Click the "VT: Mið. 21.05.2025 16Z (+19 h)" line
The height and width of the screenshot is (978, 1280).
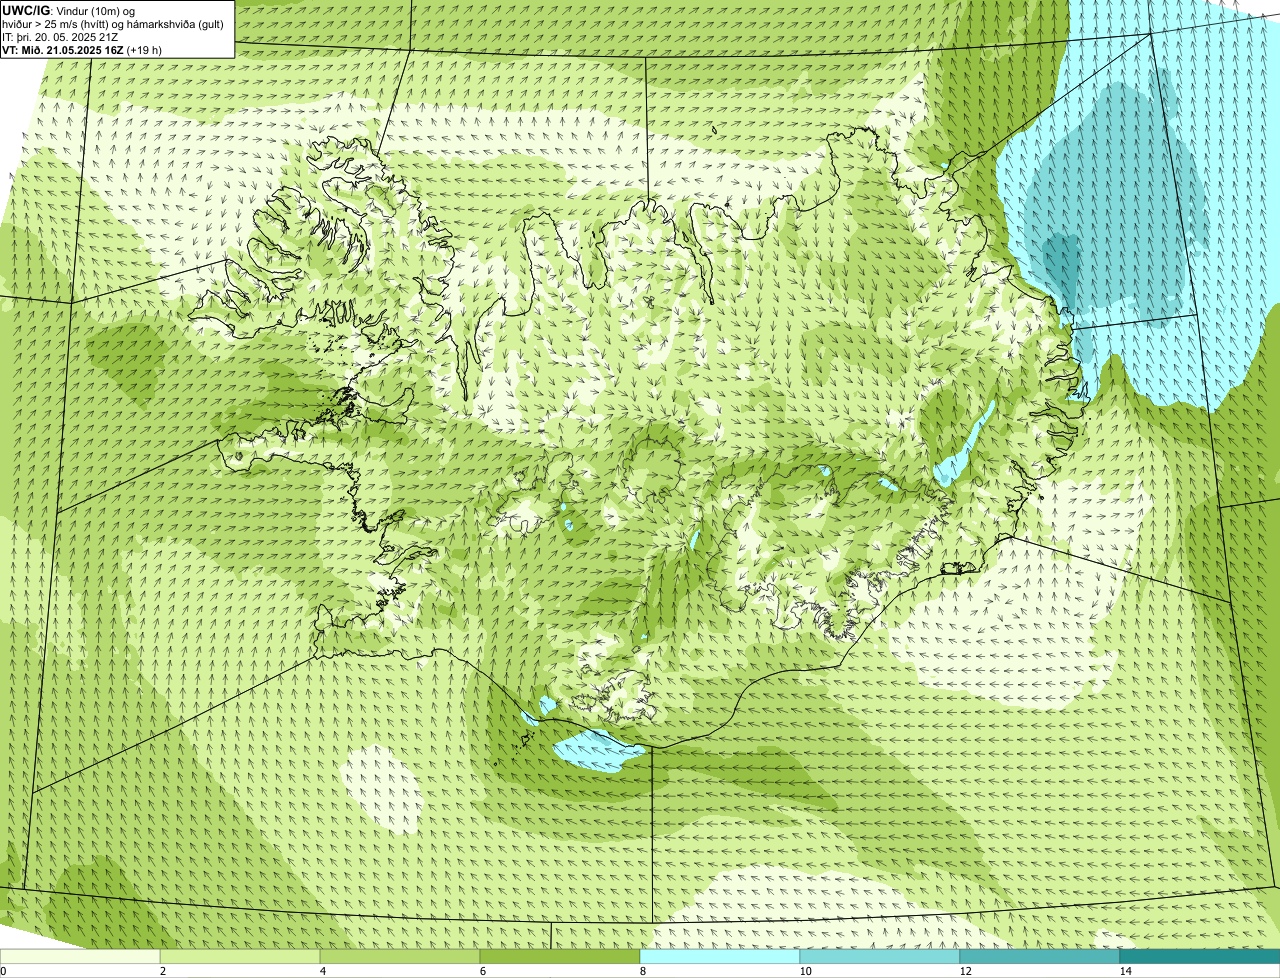coord(82,49)
